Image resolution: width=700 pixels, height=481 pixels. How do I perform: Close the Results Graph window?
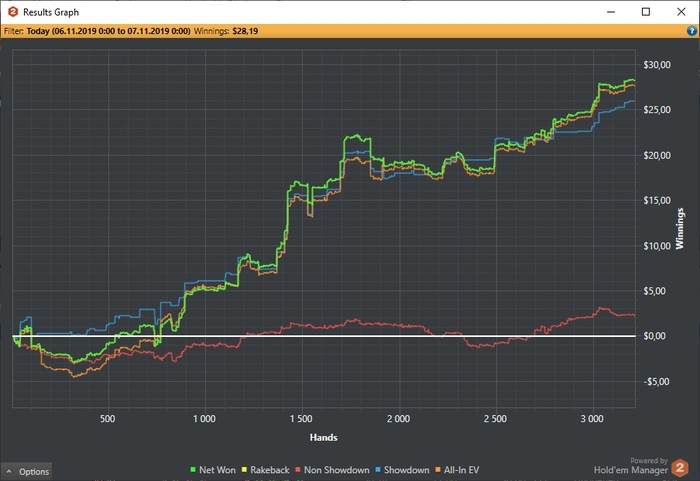pos(681,12)
